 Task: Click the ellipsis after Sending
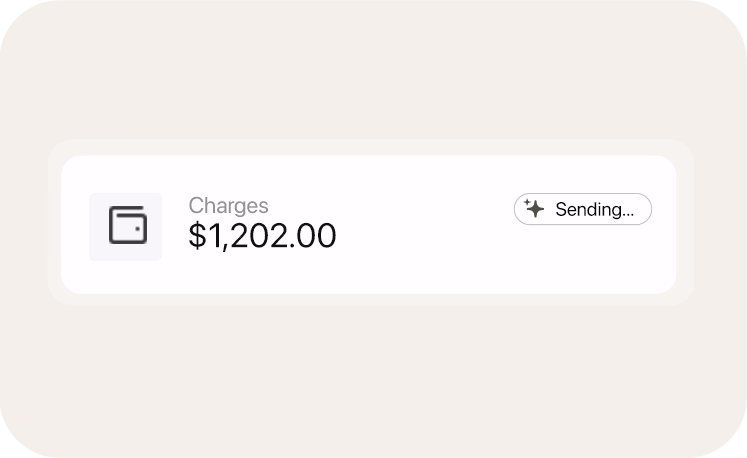(627, 216)
